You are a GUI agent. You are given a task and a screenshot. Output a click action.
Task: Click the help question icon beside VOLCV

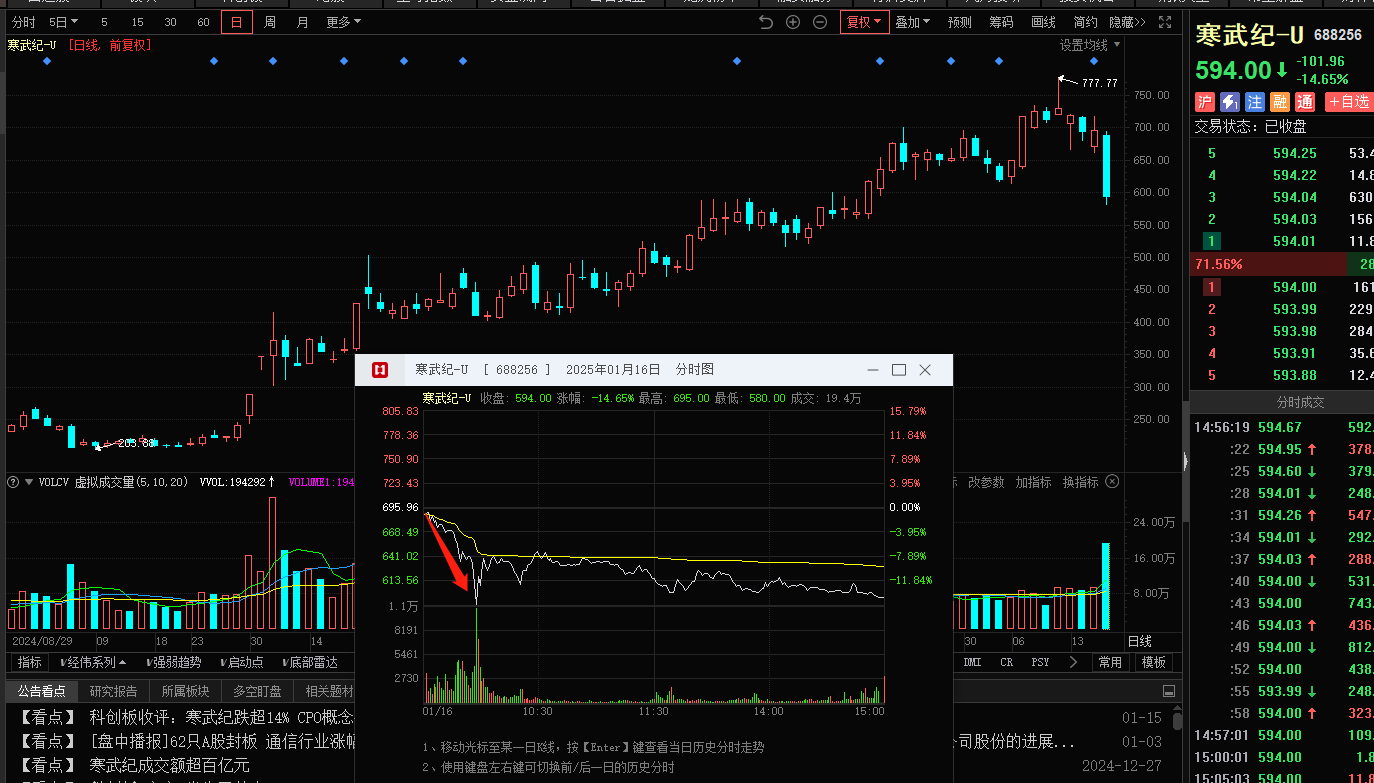click(x=13, y=482)
